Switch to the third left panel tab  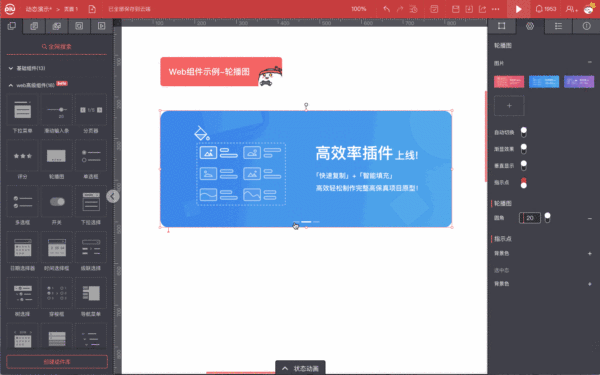point(57,26)
